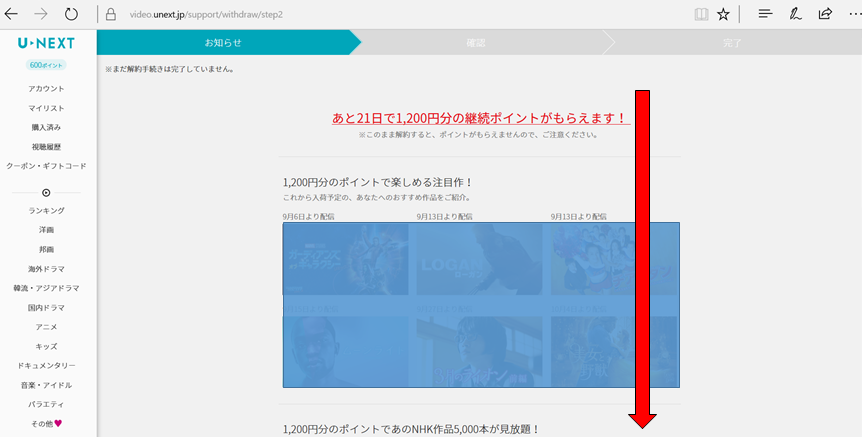Open 購入済み in the sidebar
This screenshot has width=862, height=437.
pyautogui.click(x=46, y=128)
